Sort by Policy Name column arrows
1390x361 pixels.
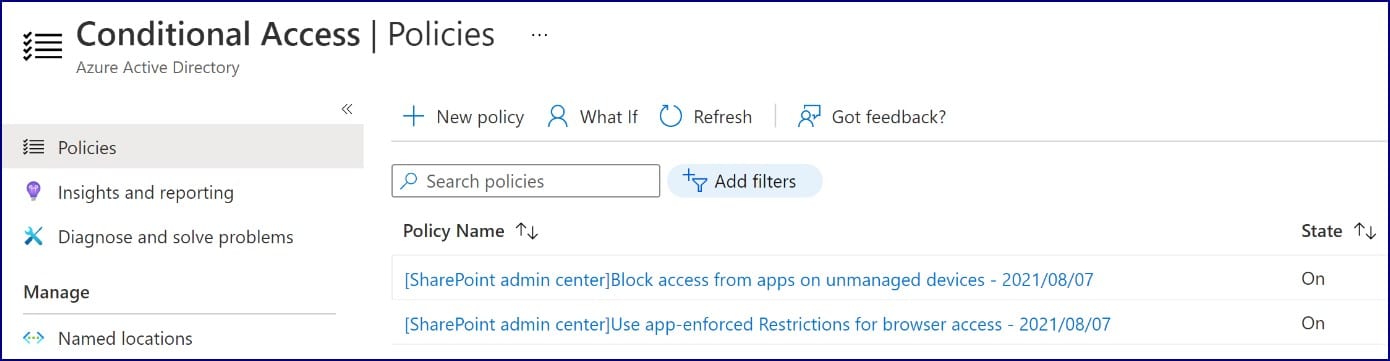(527, 231)
